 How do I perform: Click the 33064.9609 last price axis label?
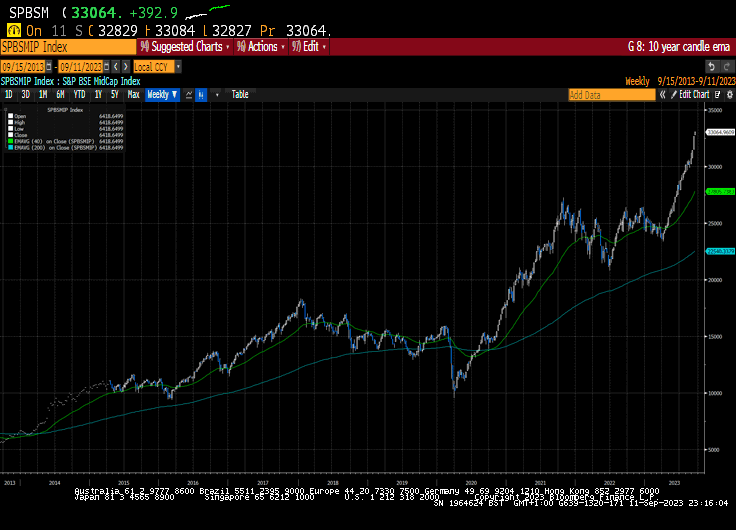721,132
